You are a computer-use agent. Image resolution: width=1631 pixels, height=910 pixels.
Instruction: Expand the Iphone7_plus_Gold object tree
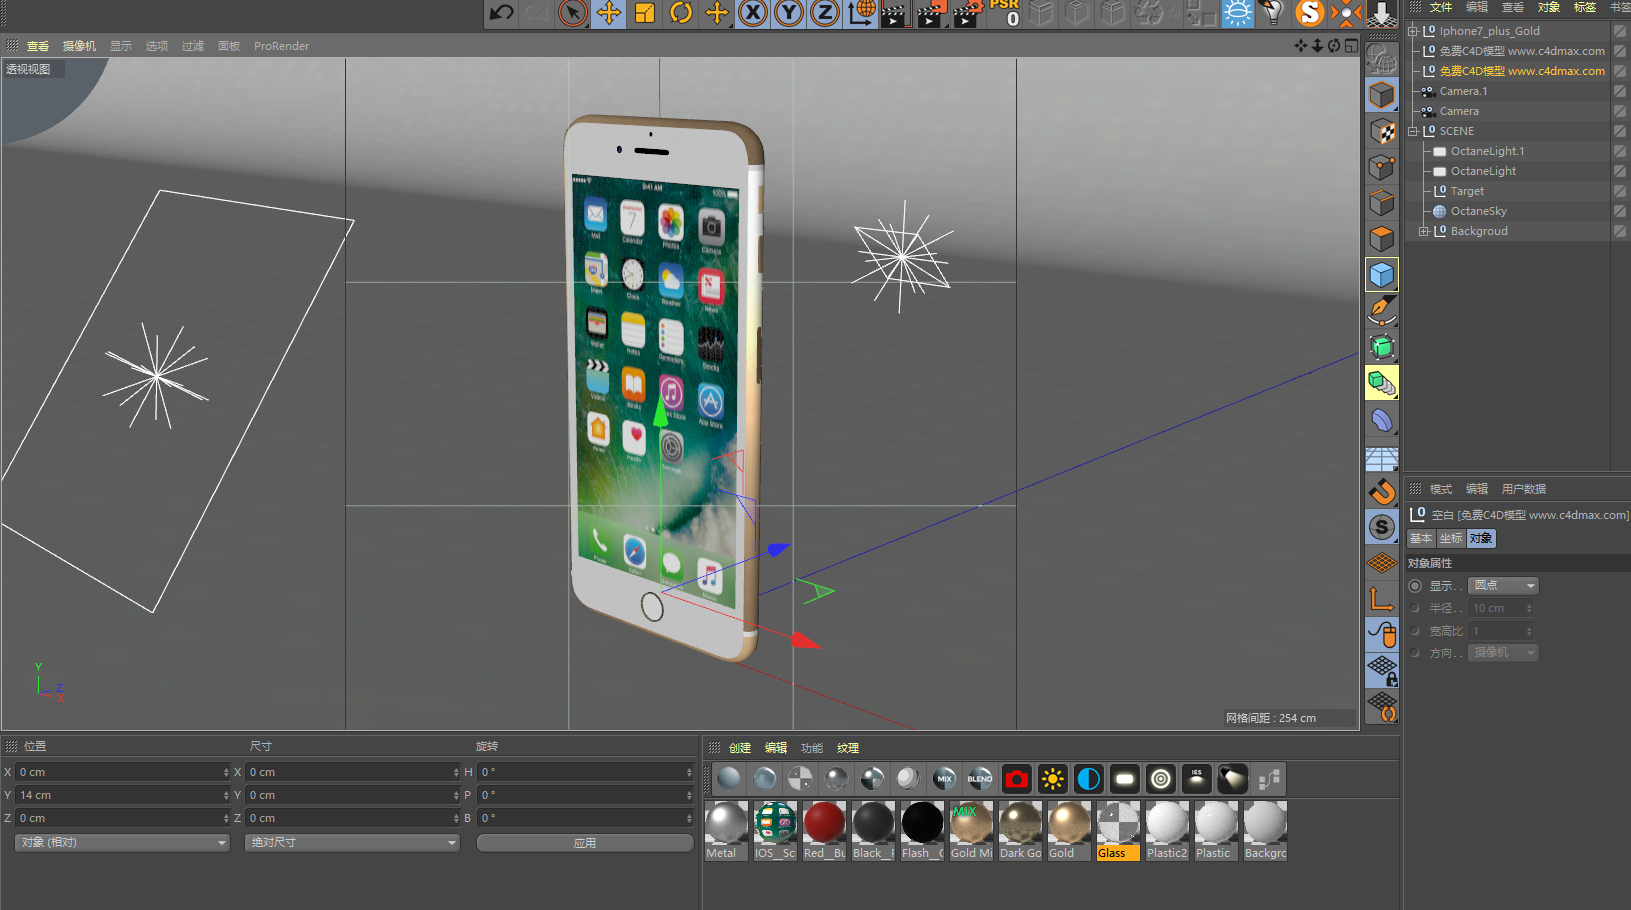[x=1412, y=31]
